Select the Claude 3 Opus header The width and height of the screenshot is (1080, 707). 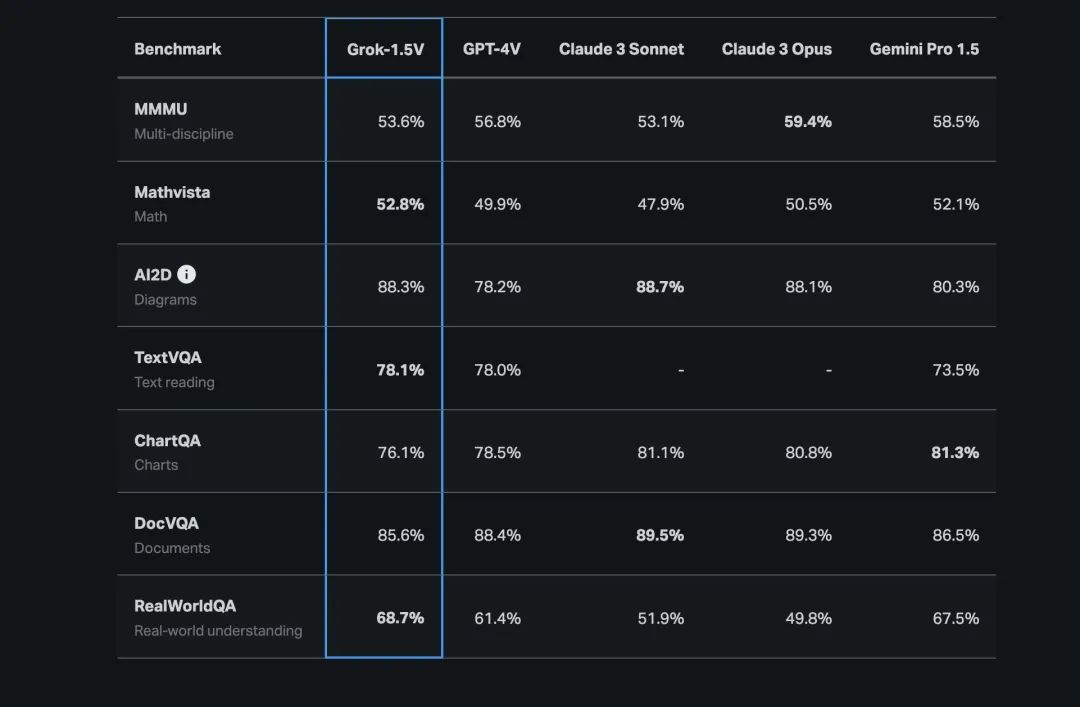[x=776, y=49]
